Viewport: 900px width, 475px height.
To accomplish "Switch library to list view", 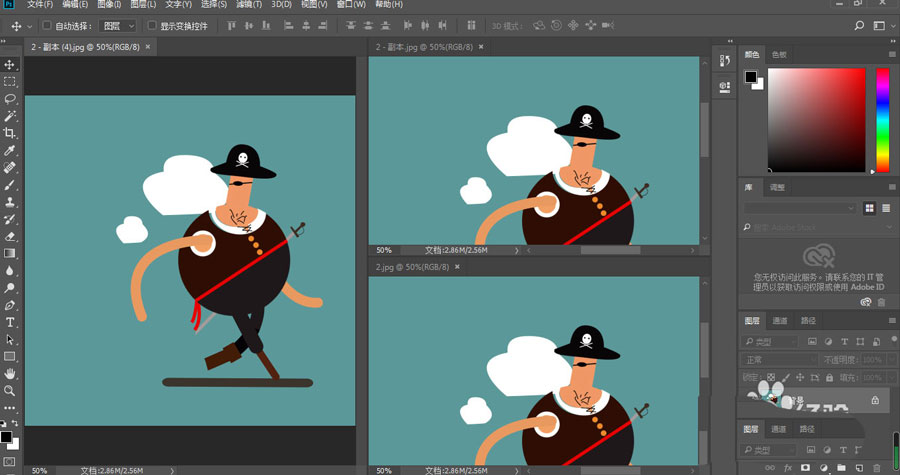I will 885,208.
